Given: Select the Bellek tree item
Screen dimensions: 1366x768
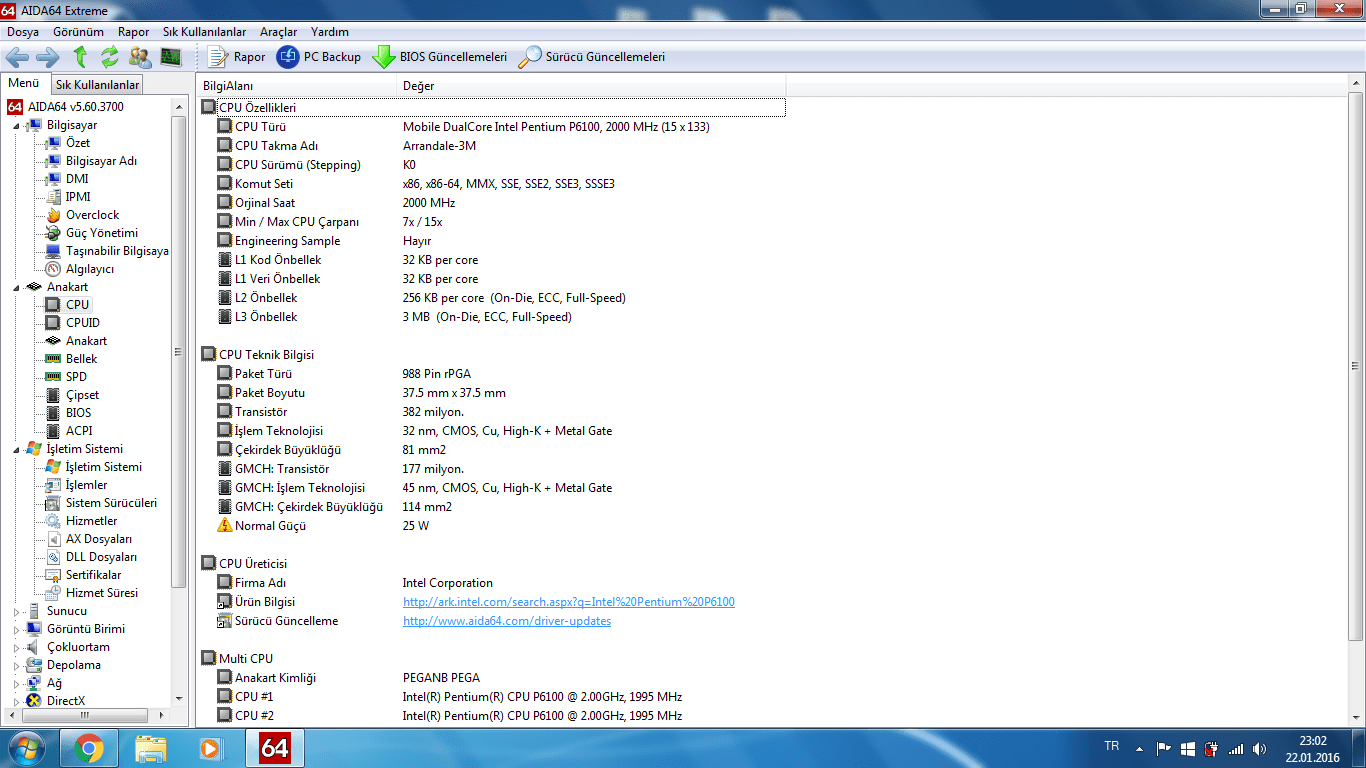Looking at the screenshot, I should coord(82,359).
